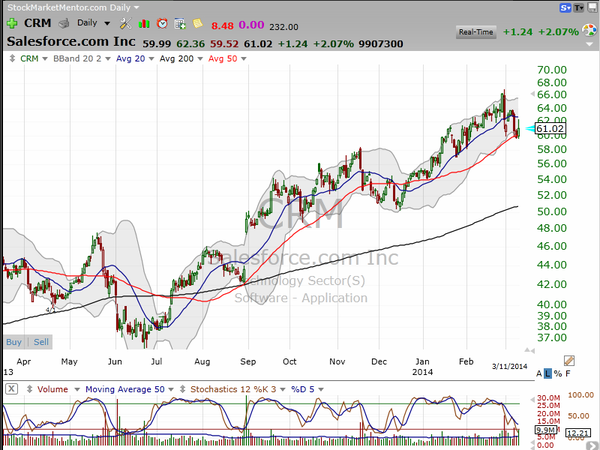Expand the CRM legend dropdown arrow

pyautogui.click(x=45, y=59)
